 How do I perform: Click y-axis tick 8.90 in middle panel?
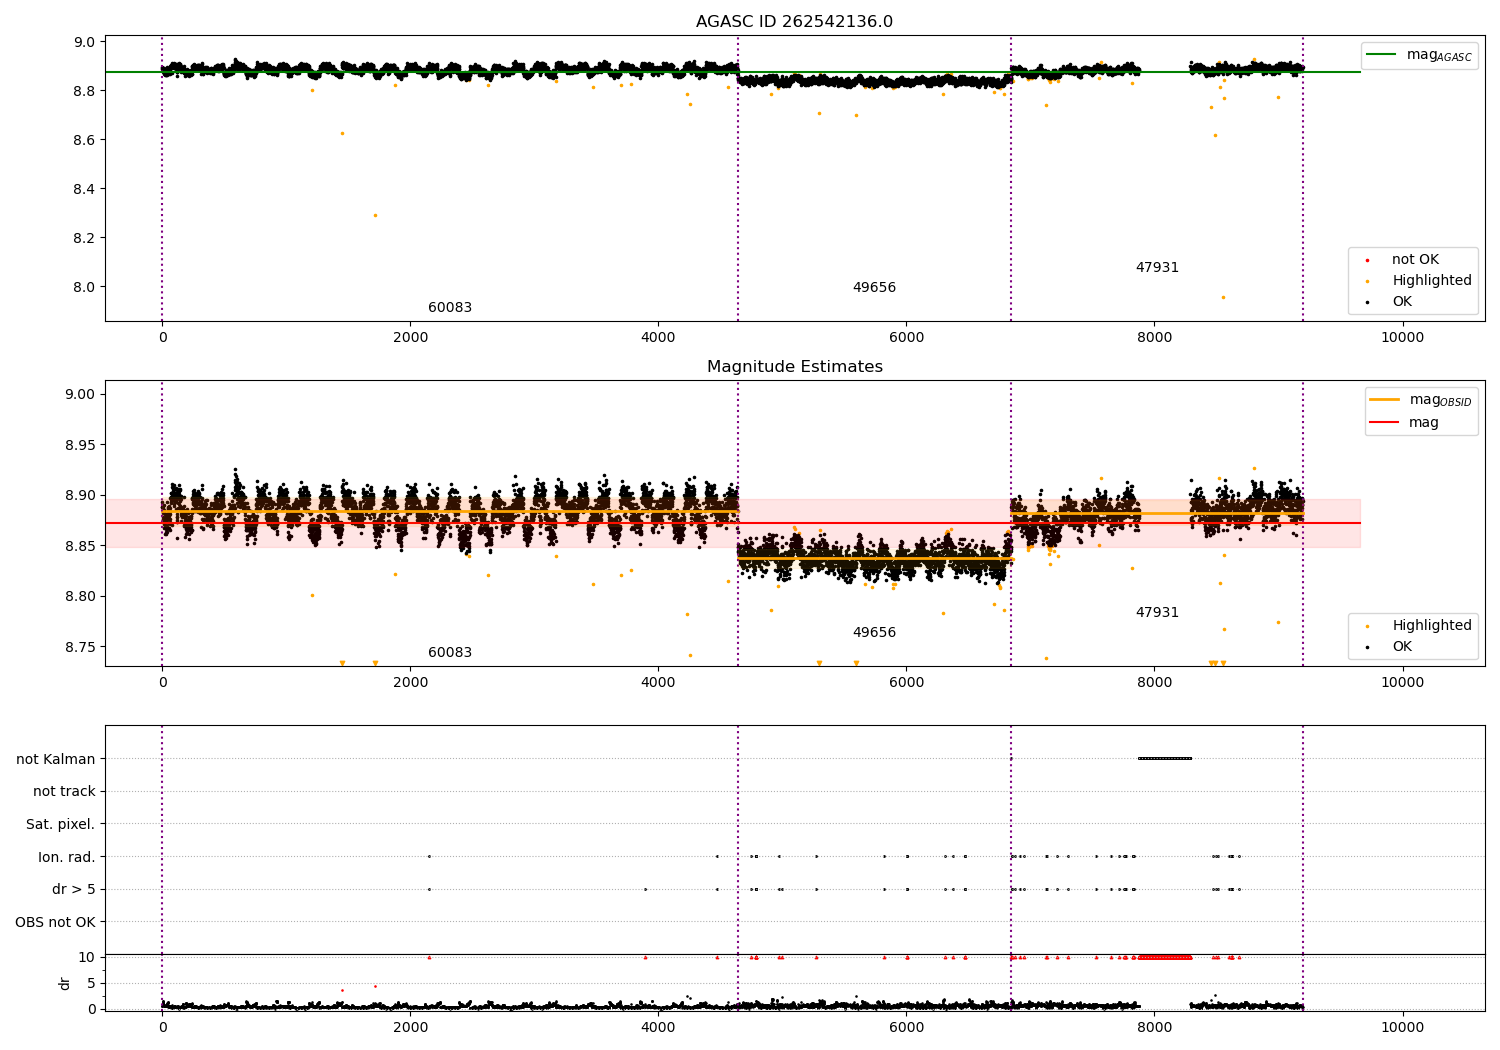click(x=80, y=496)
